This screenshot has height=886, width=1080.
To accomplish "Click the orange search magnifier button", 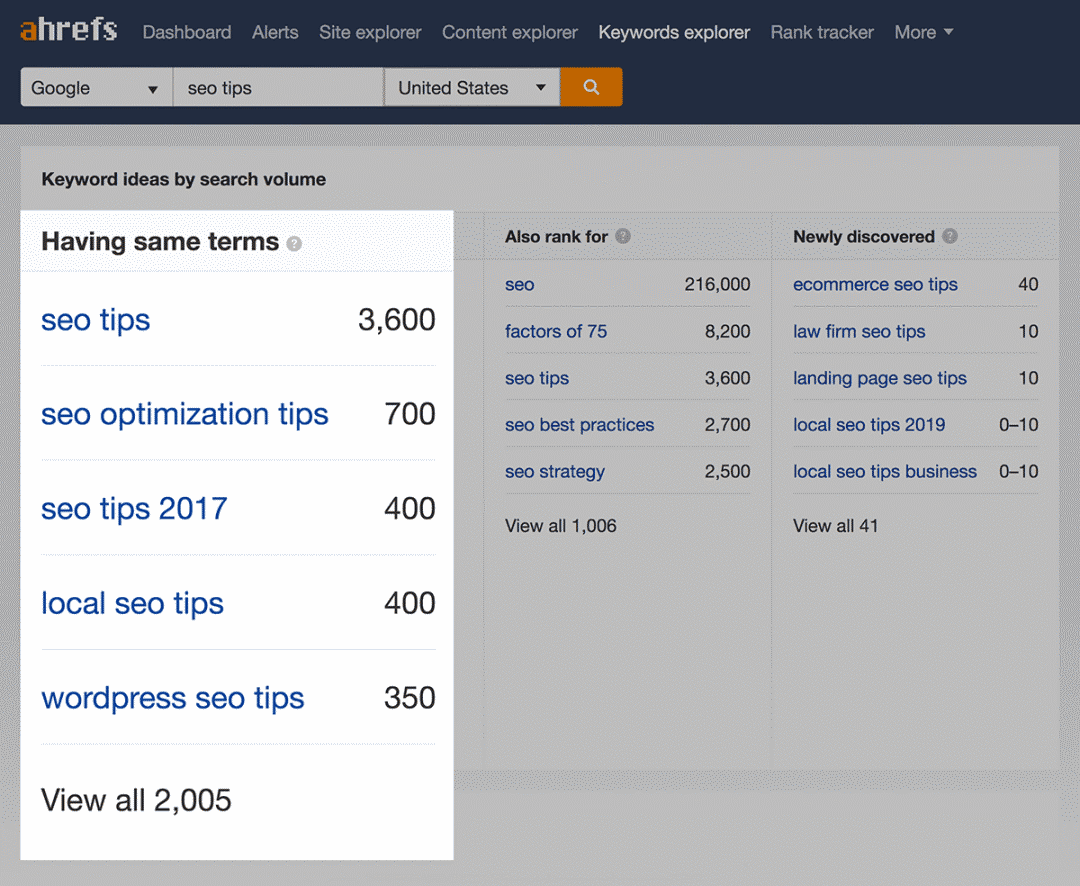I will [x=591, y=87].
